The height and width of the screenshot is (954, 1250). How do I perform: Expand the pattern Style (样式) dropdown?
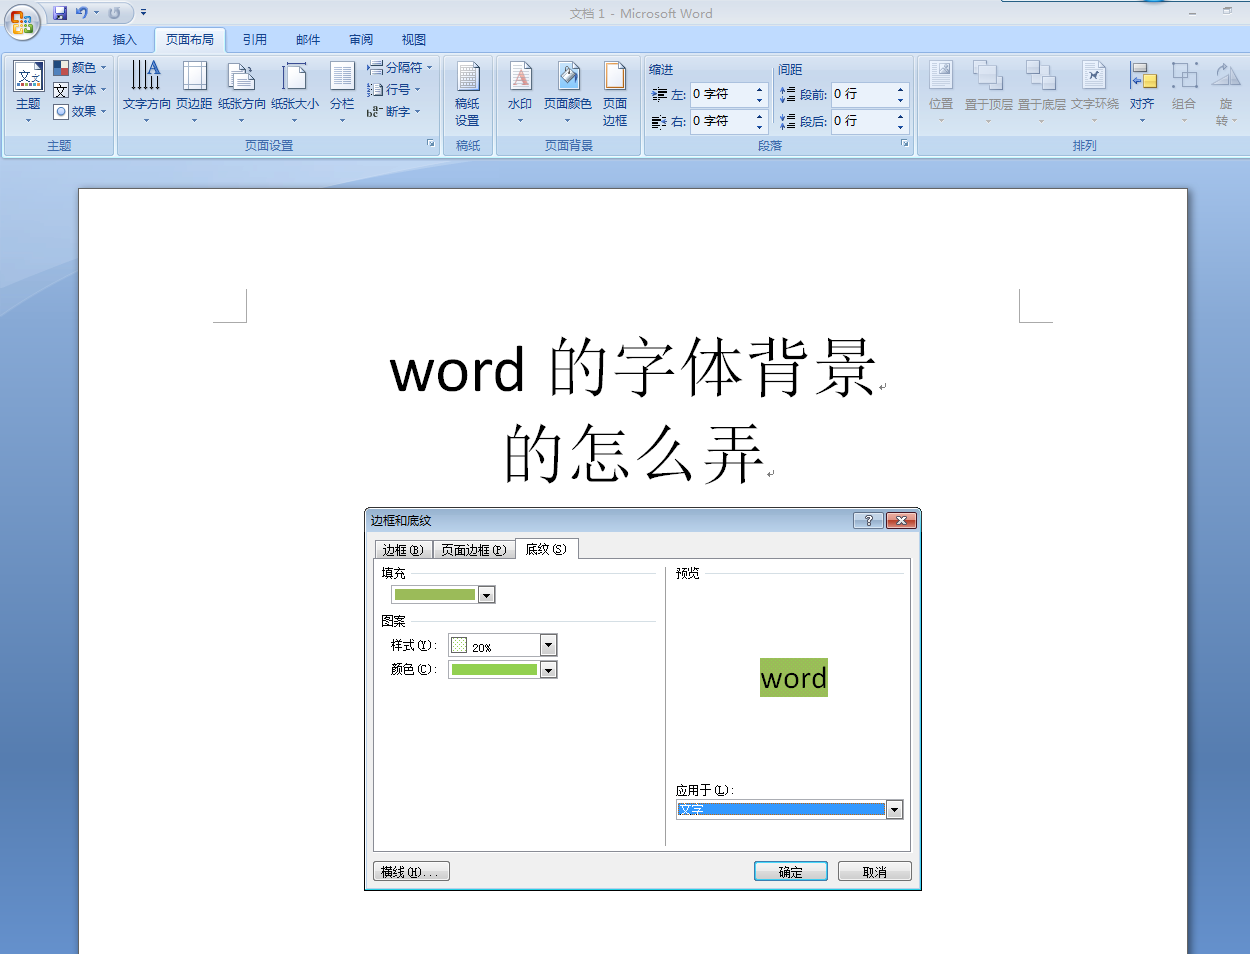[548, 646]
